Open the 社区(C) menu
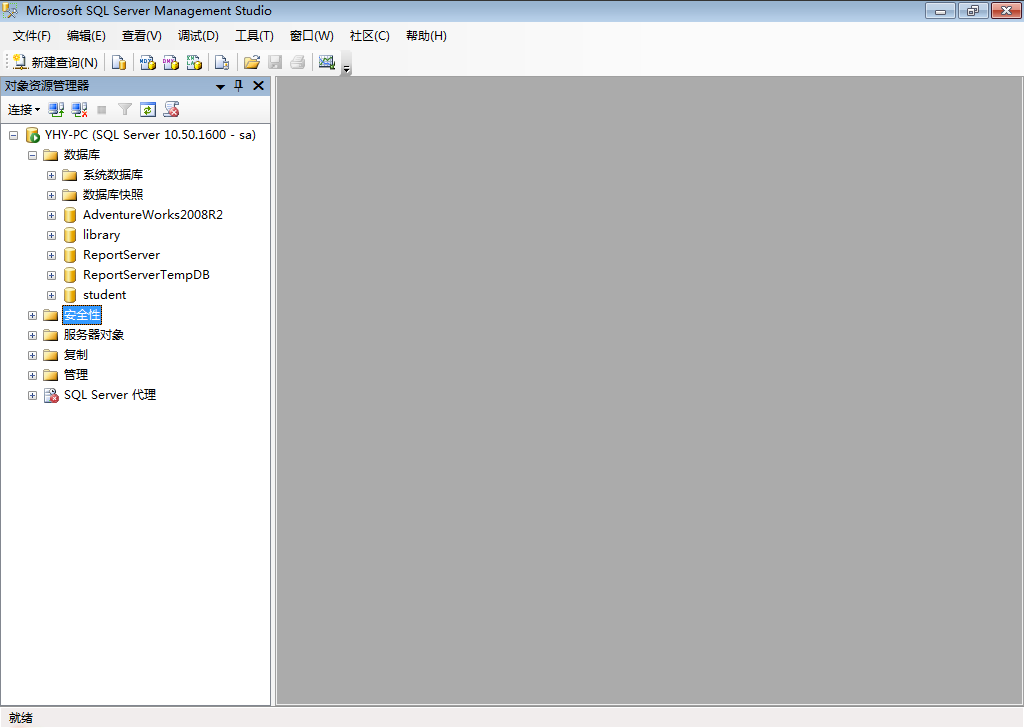 pyautogui.click(x=370, y=36)
